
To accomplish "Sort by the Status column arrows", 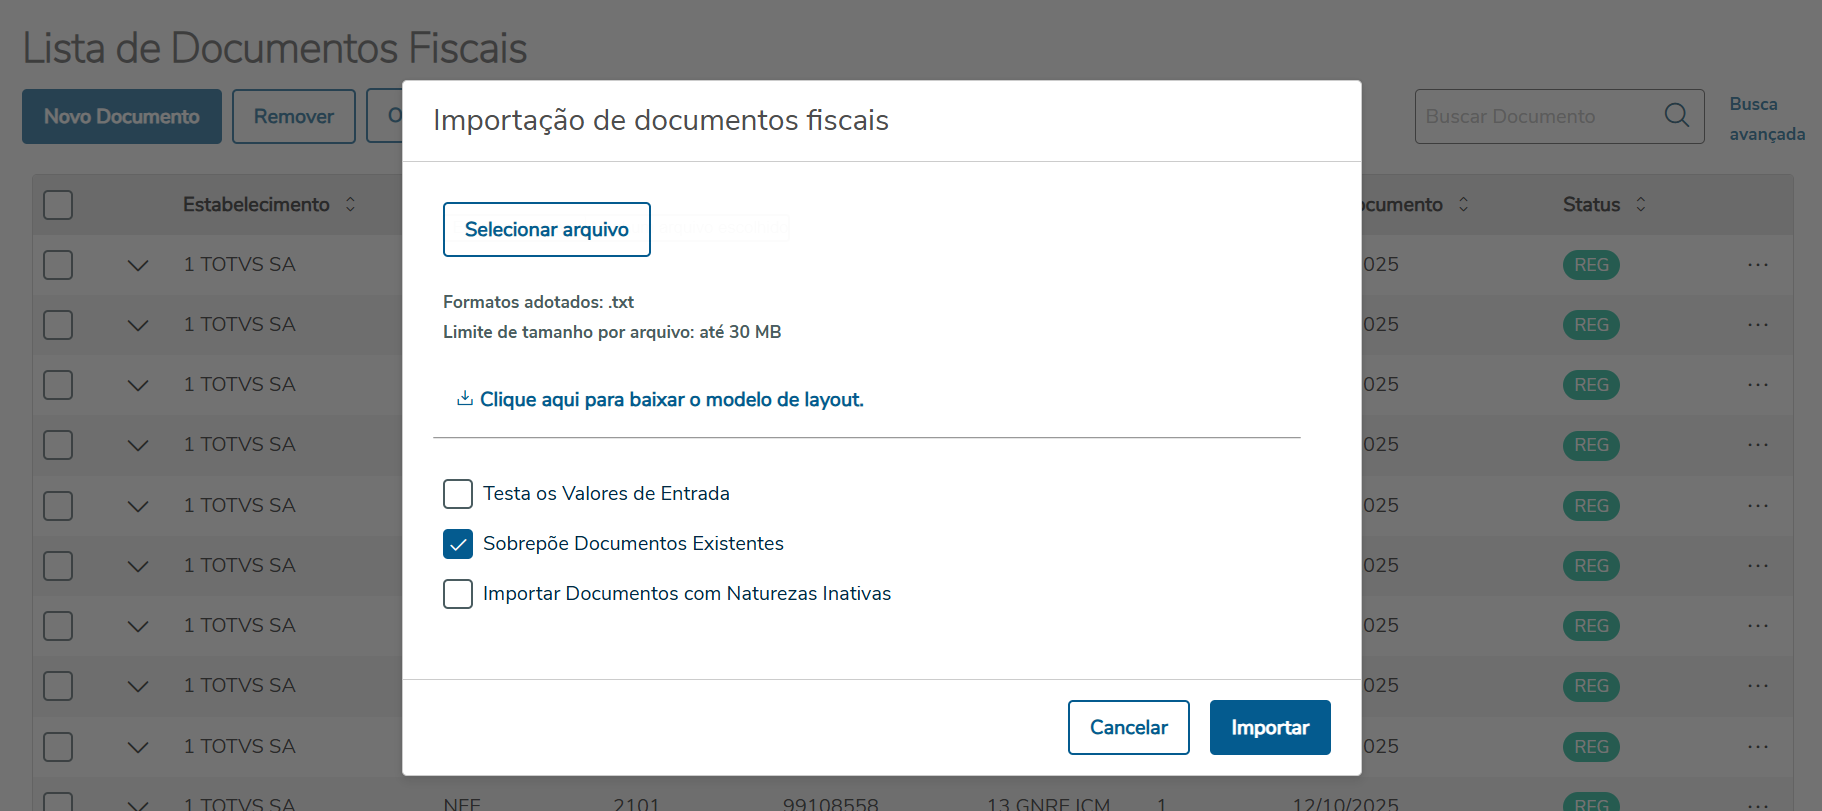I will point(1641,204).
